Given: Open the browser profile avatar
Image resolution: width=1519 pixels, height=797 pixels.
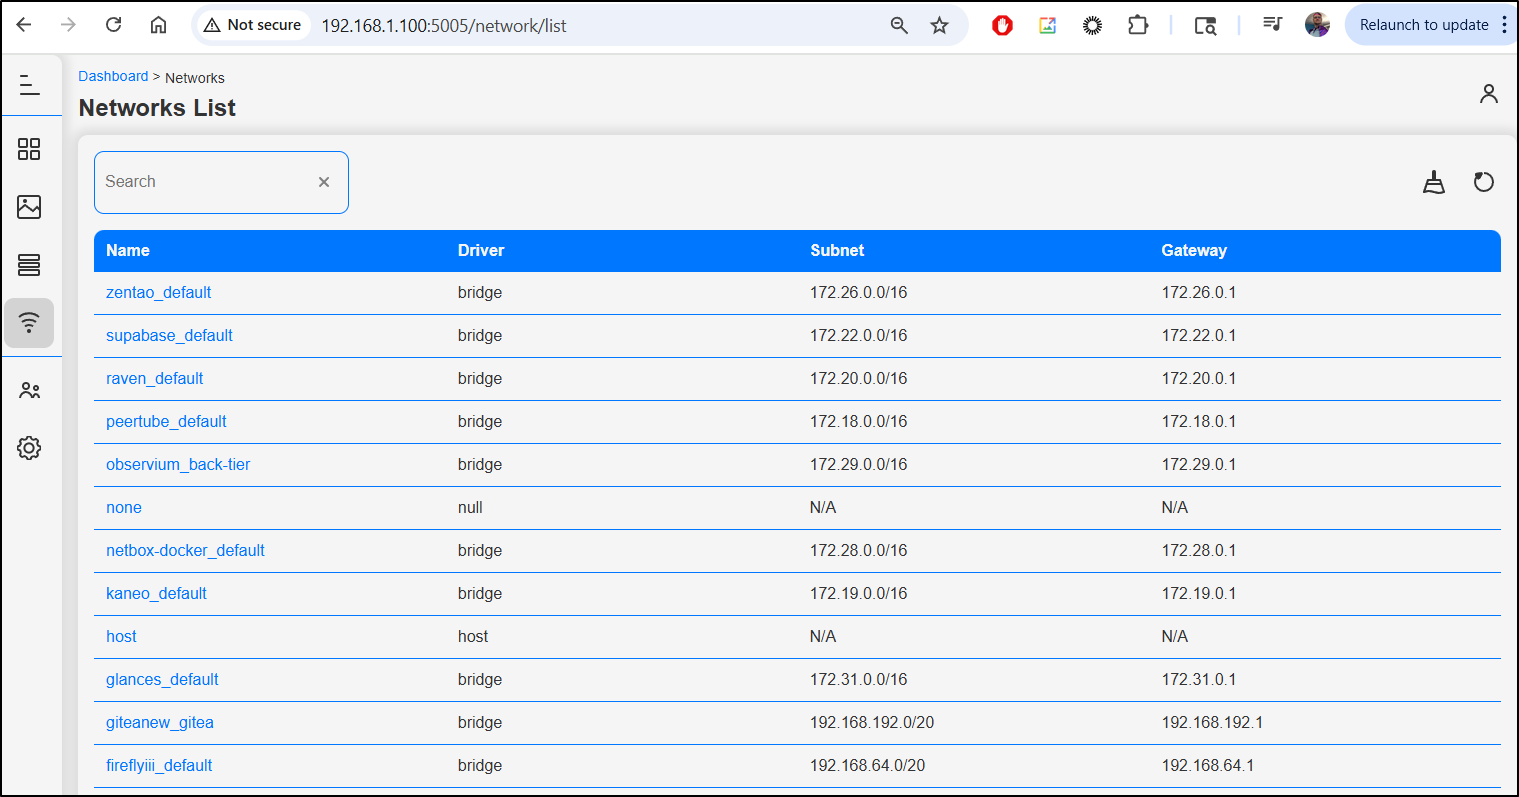Looking at the screenshot, I should pyautogui.click(x=1317, y=25).
